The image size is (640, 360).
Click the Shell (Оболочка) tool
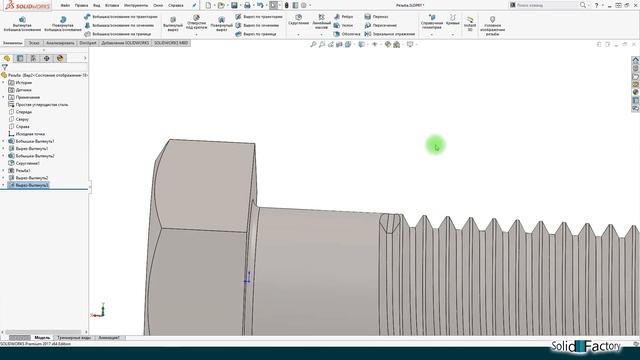[347, 34]
